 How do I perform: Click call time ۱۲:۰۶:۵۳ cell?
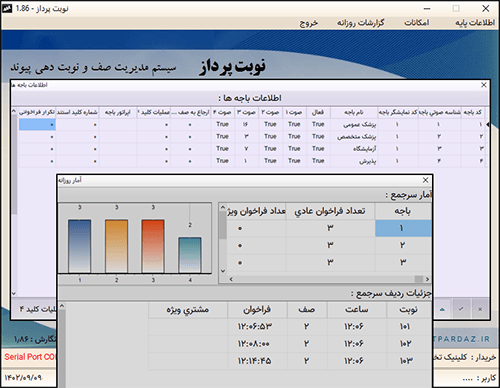tap(257, 327)
